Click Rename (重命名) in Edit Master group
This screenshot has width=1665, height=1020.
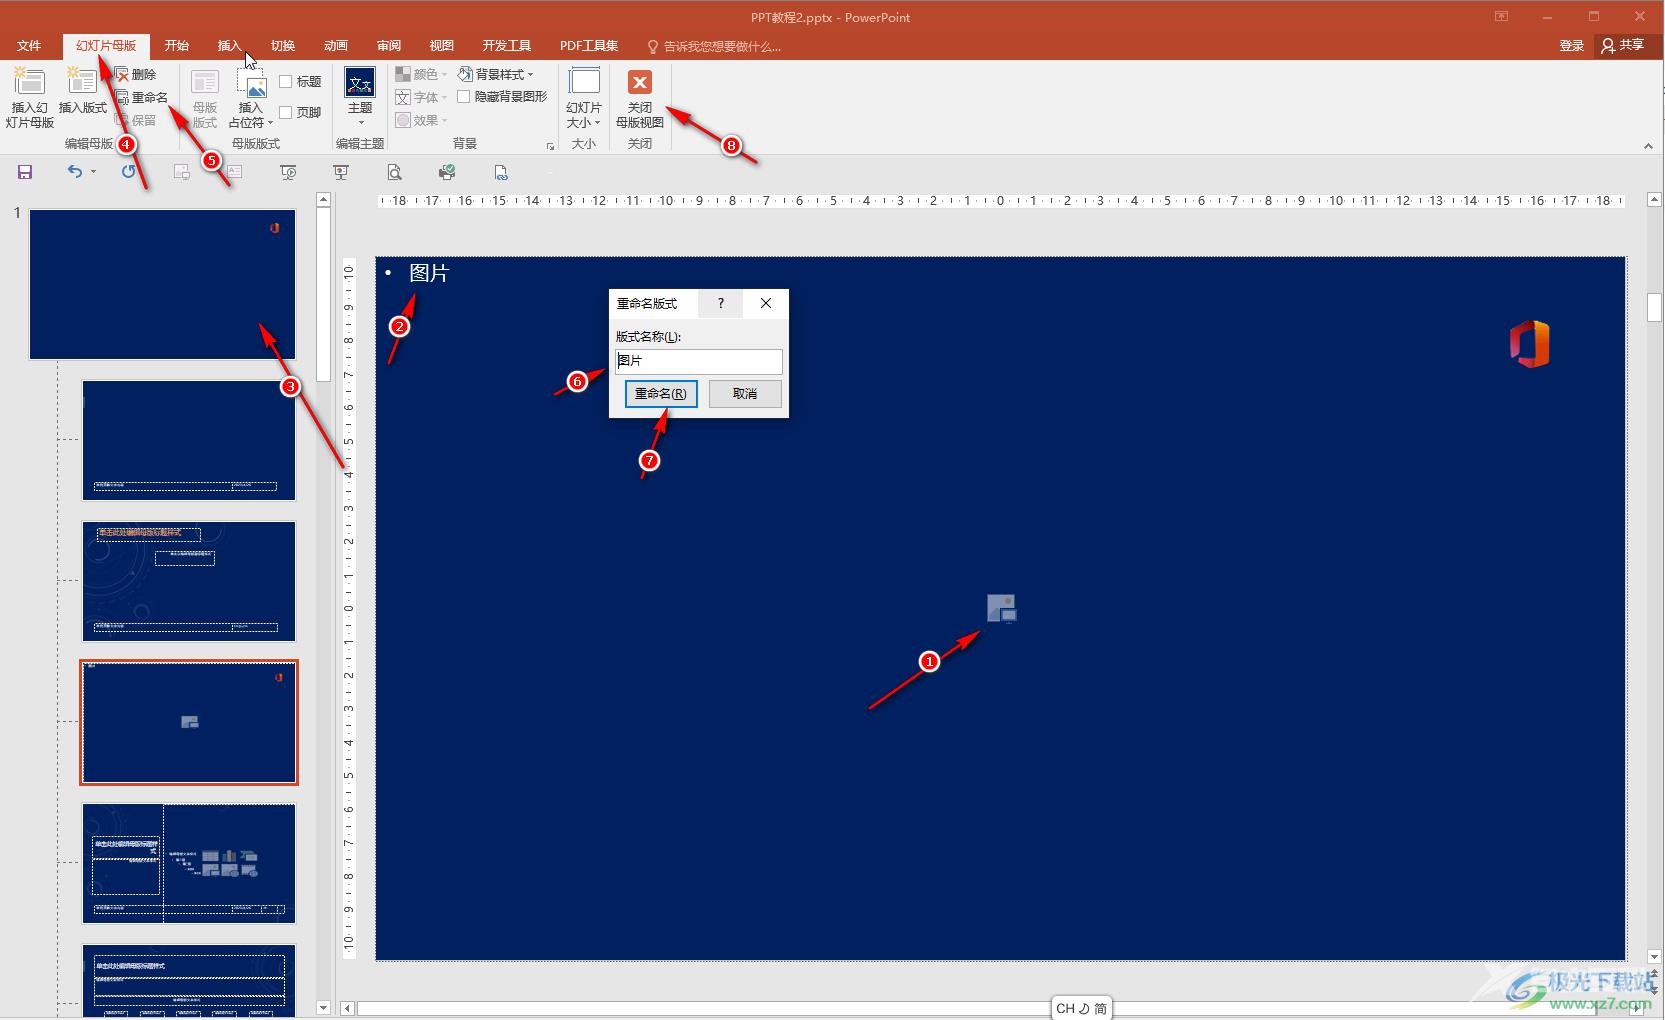tap(141, 97)
